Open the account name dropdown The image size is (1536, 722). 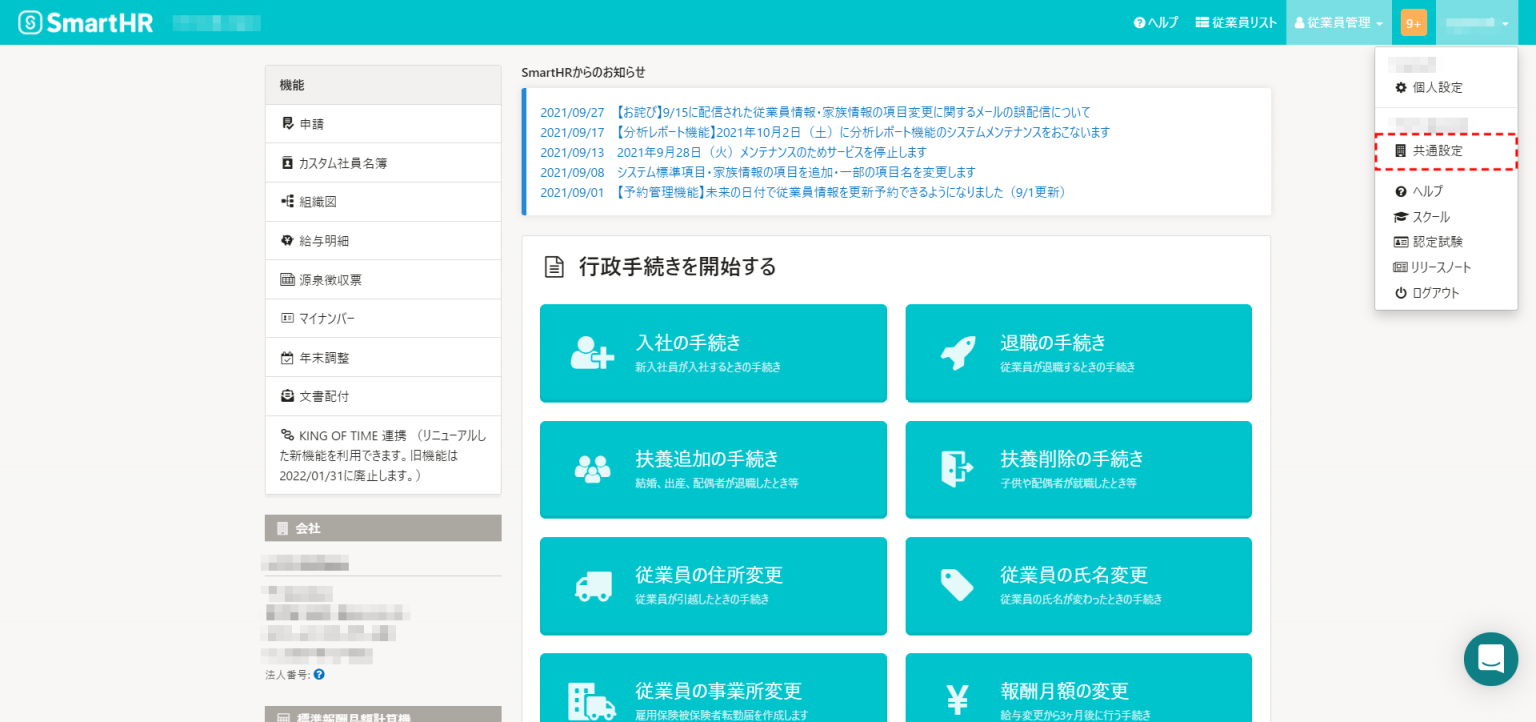point(1477,22)
